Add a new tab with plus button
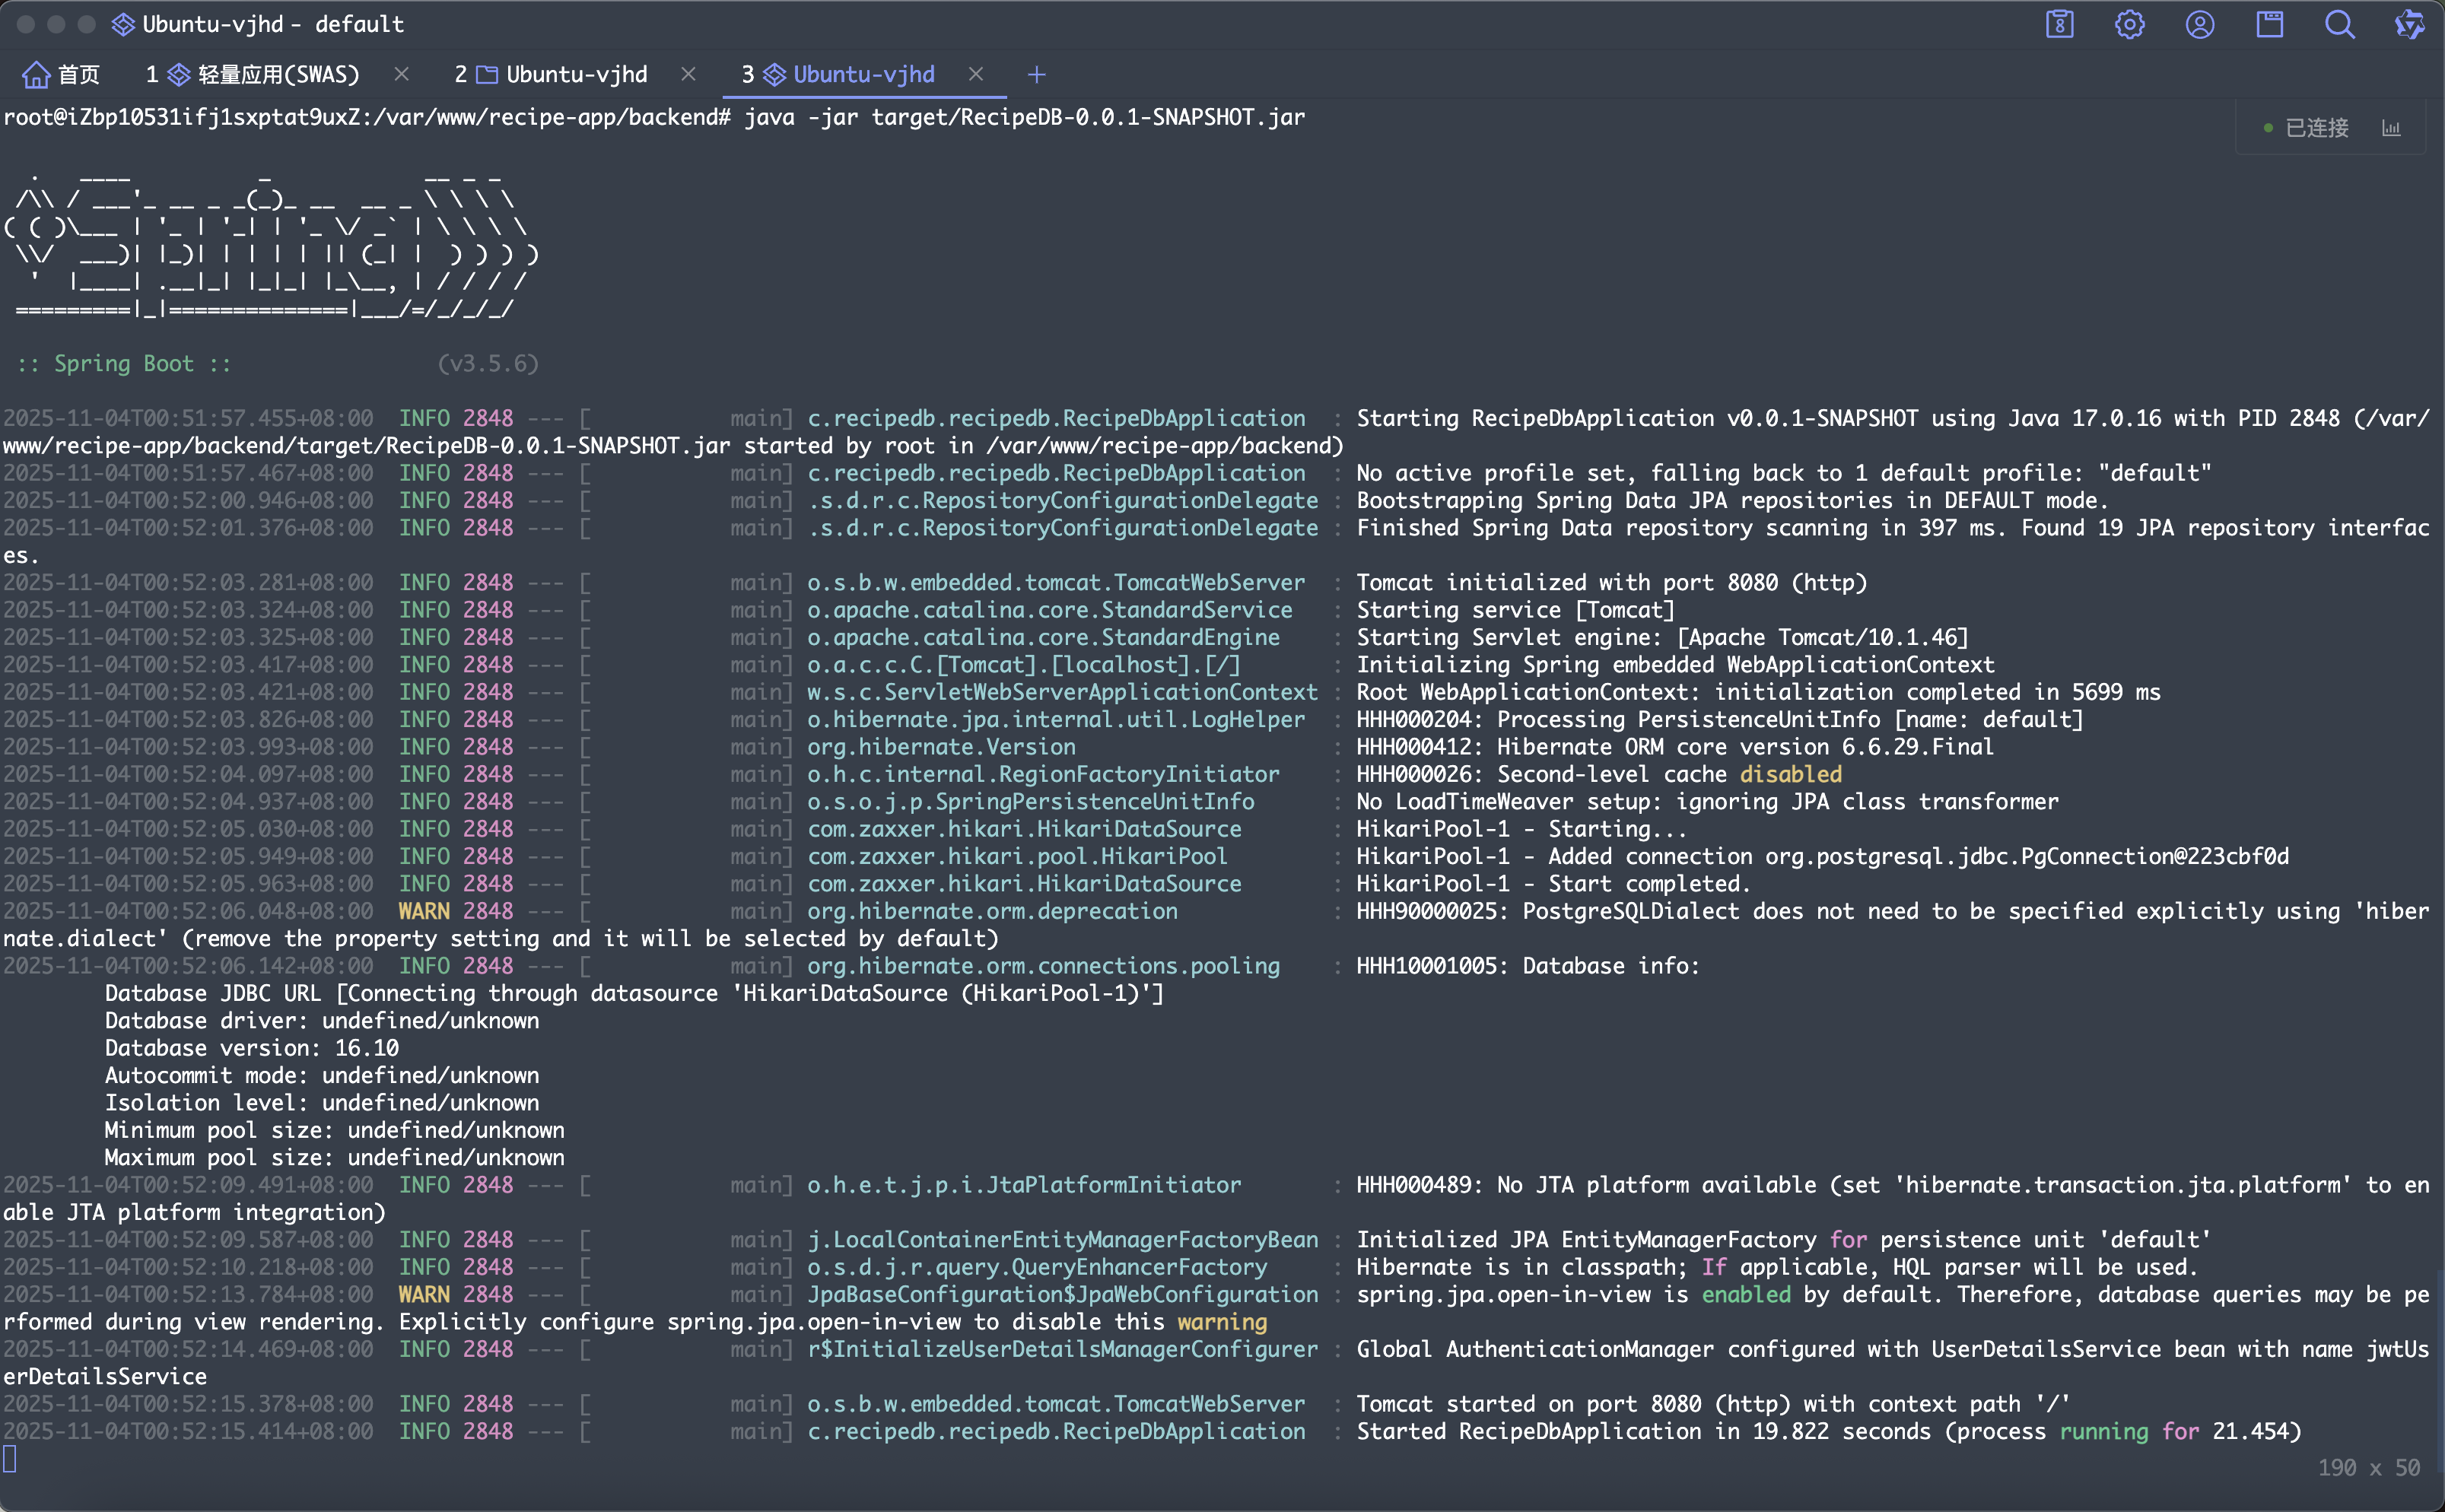This screenshot has width=2445, height=1512. 1036,75
